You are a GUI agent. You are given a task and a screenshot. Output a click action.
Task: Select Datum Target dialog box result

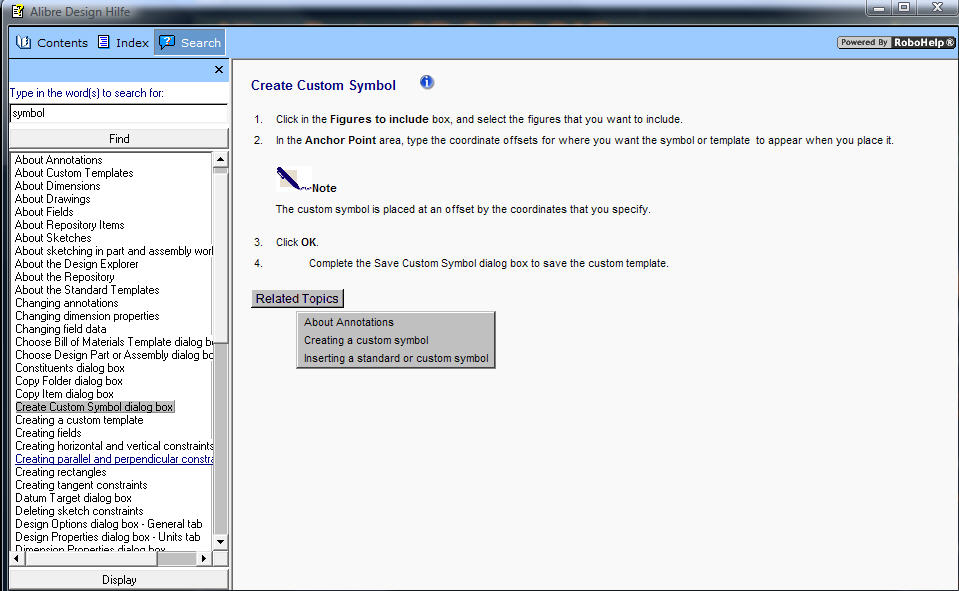[x=73, y=498]
